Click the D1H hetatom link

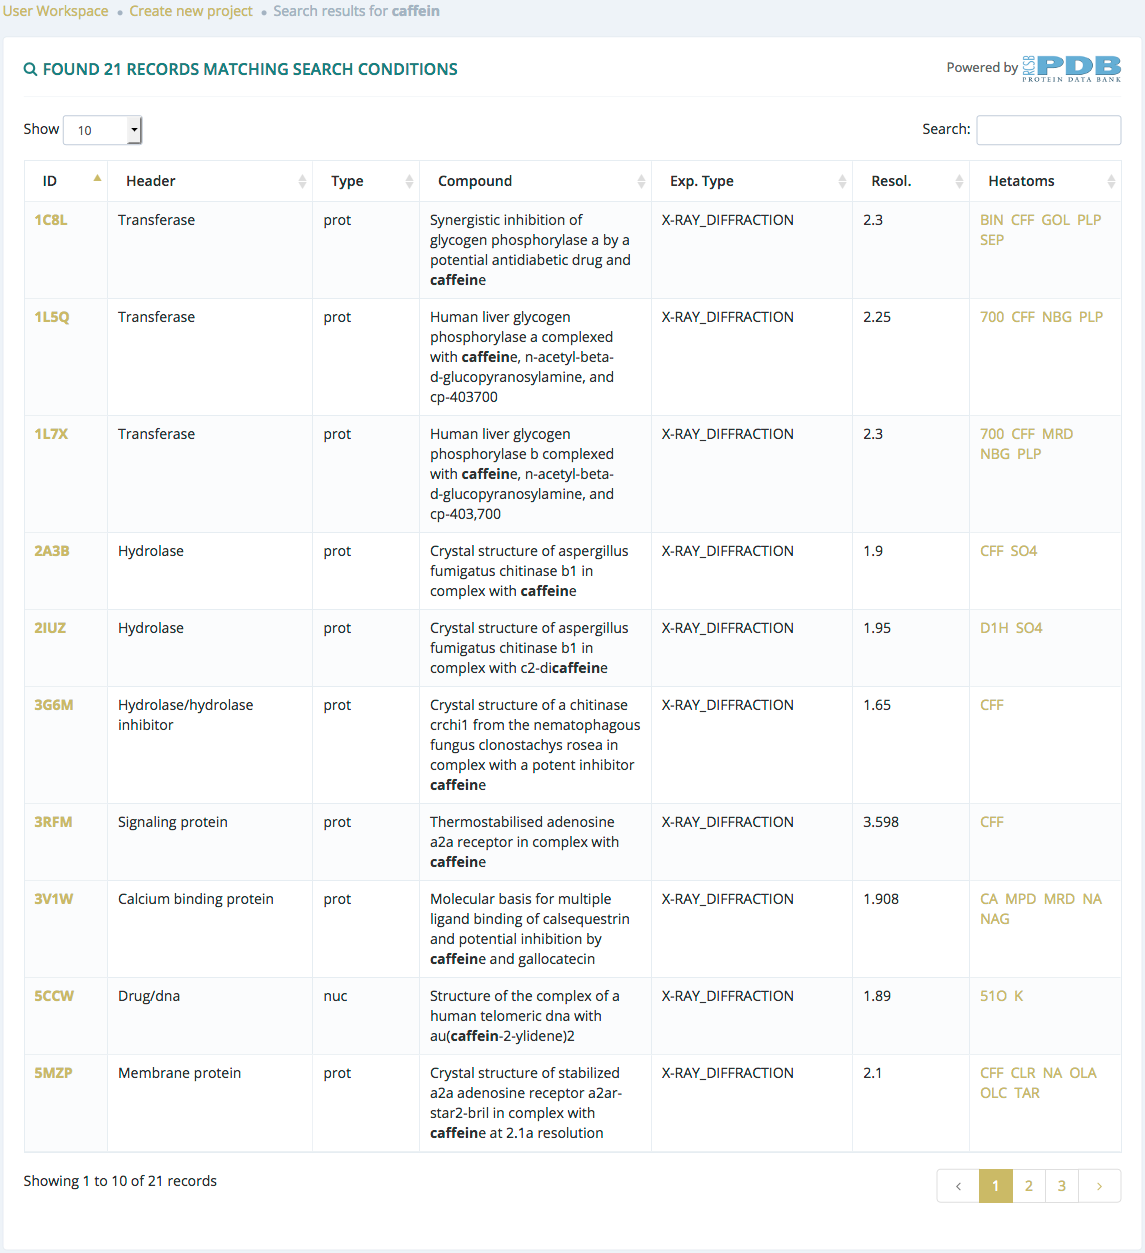(994, 628)
